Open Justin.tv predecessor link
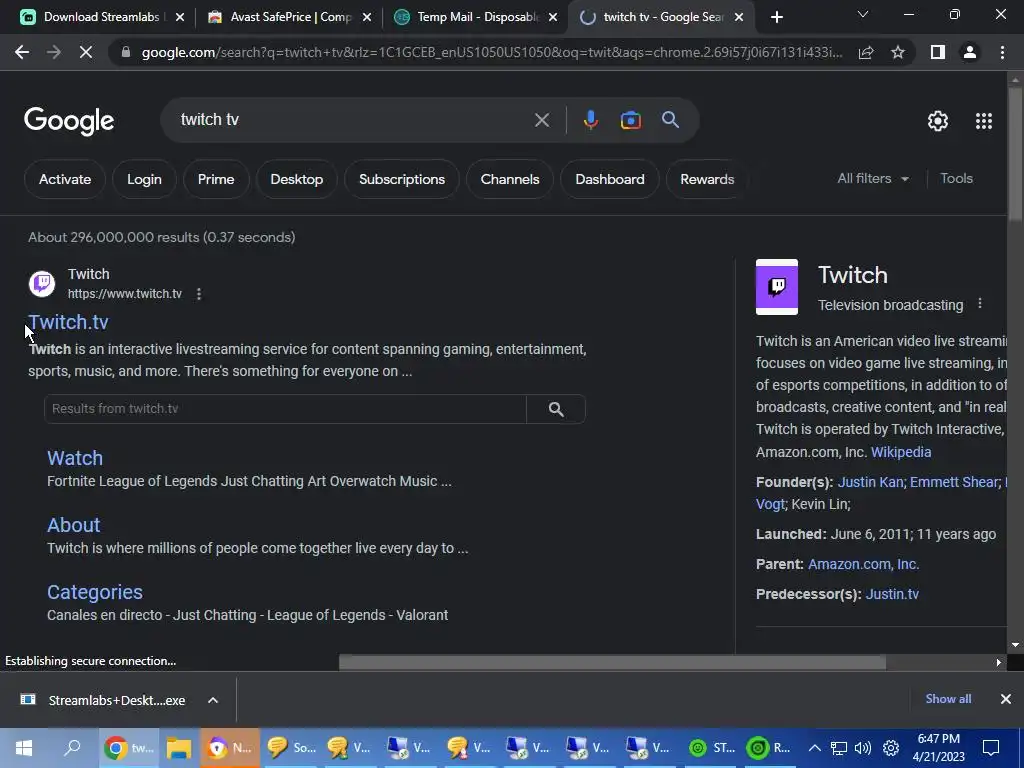The height and width of the screenshot is (768, 1024). coord(892,594)
